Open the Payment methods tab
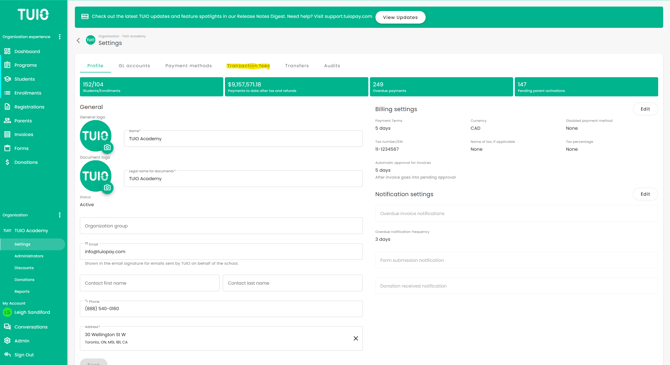Screen dimensions: 670x365 (x=188, y=66)
